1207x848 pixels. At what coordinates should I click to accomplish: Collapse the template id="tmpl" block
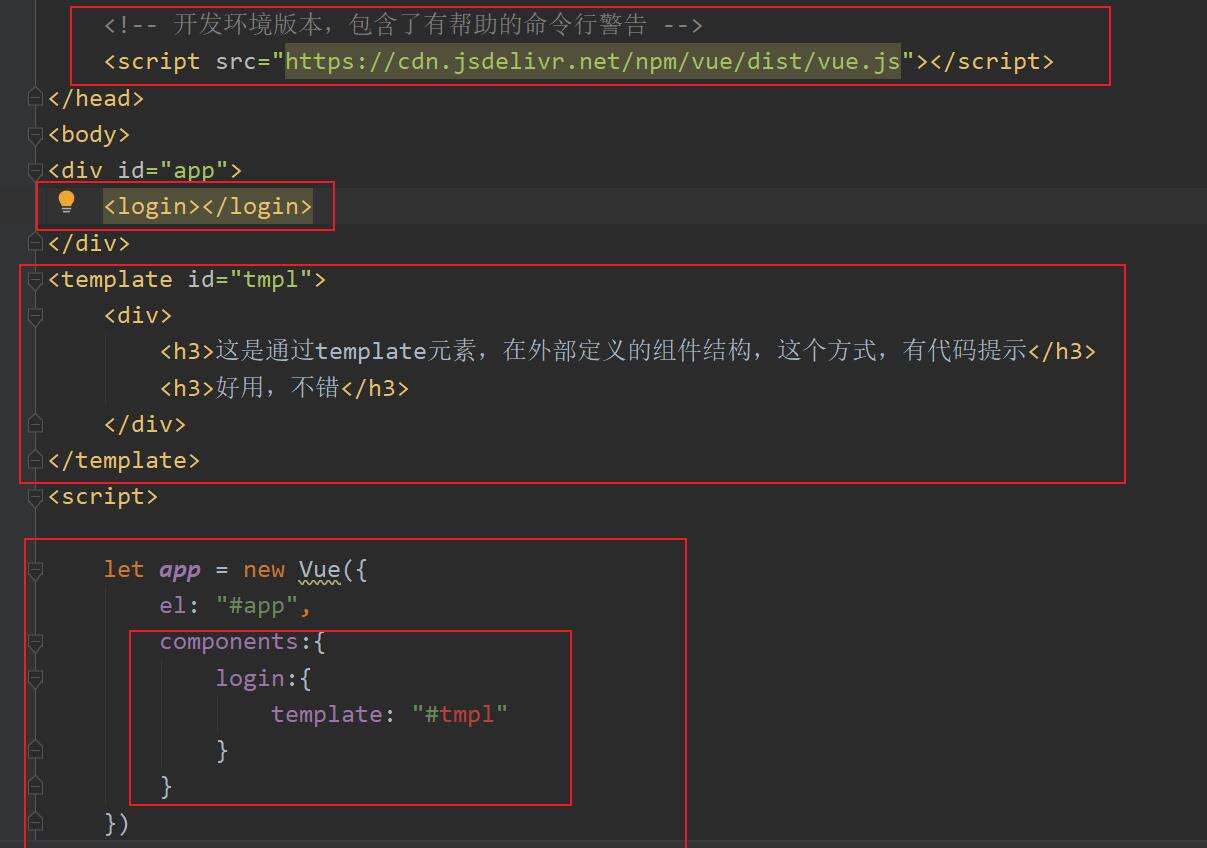(36, 280)
